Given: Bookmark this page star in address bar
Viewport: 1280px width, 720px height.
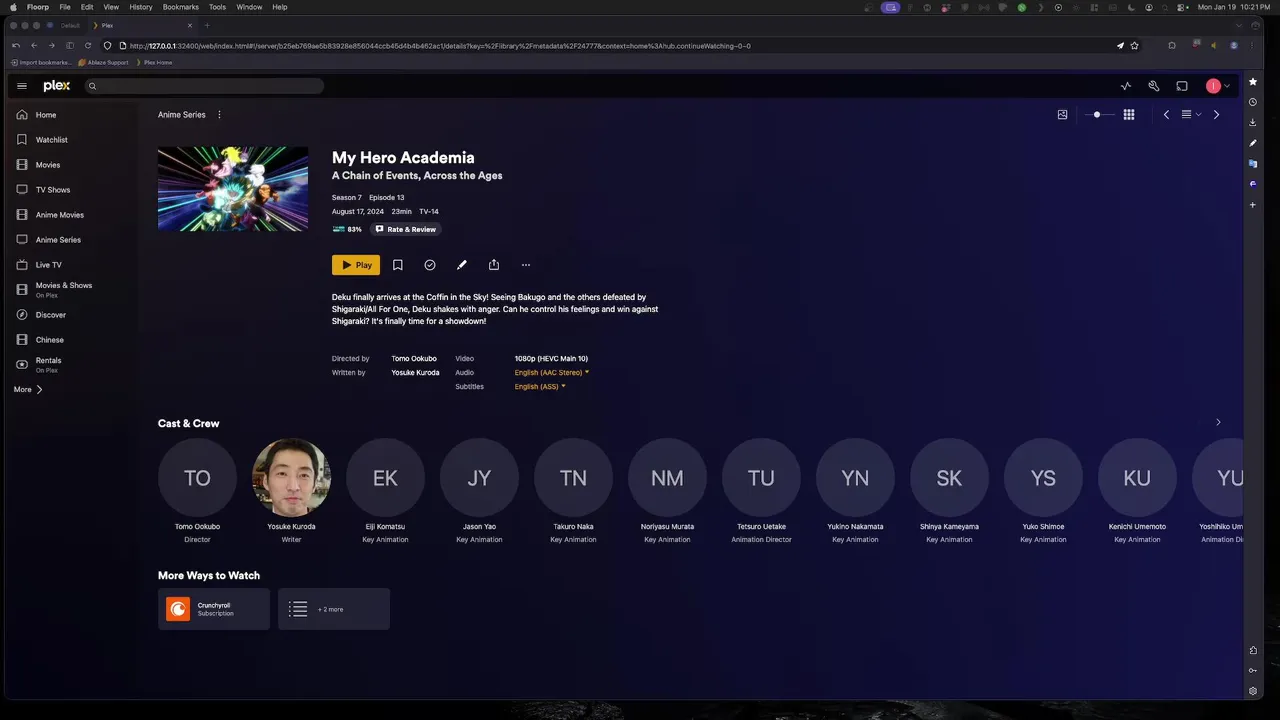Looking at the screenshot, I should click(x=1134, y=45).
